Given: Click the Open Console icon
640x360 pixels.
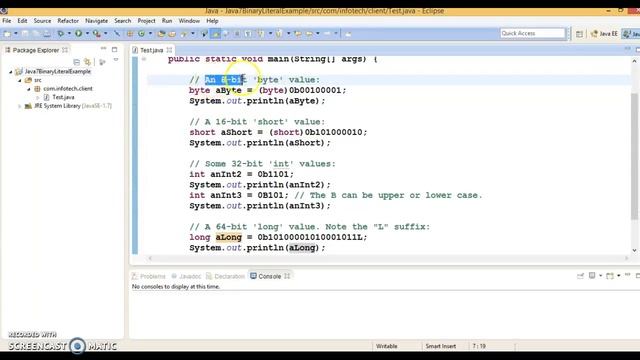Looking at the screenshot, I should [610, 276].
